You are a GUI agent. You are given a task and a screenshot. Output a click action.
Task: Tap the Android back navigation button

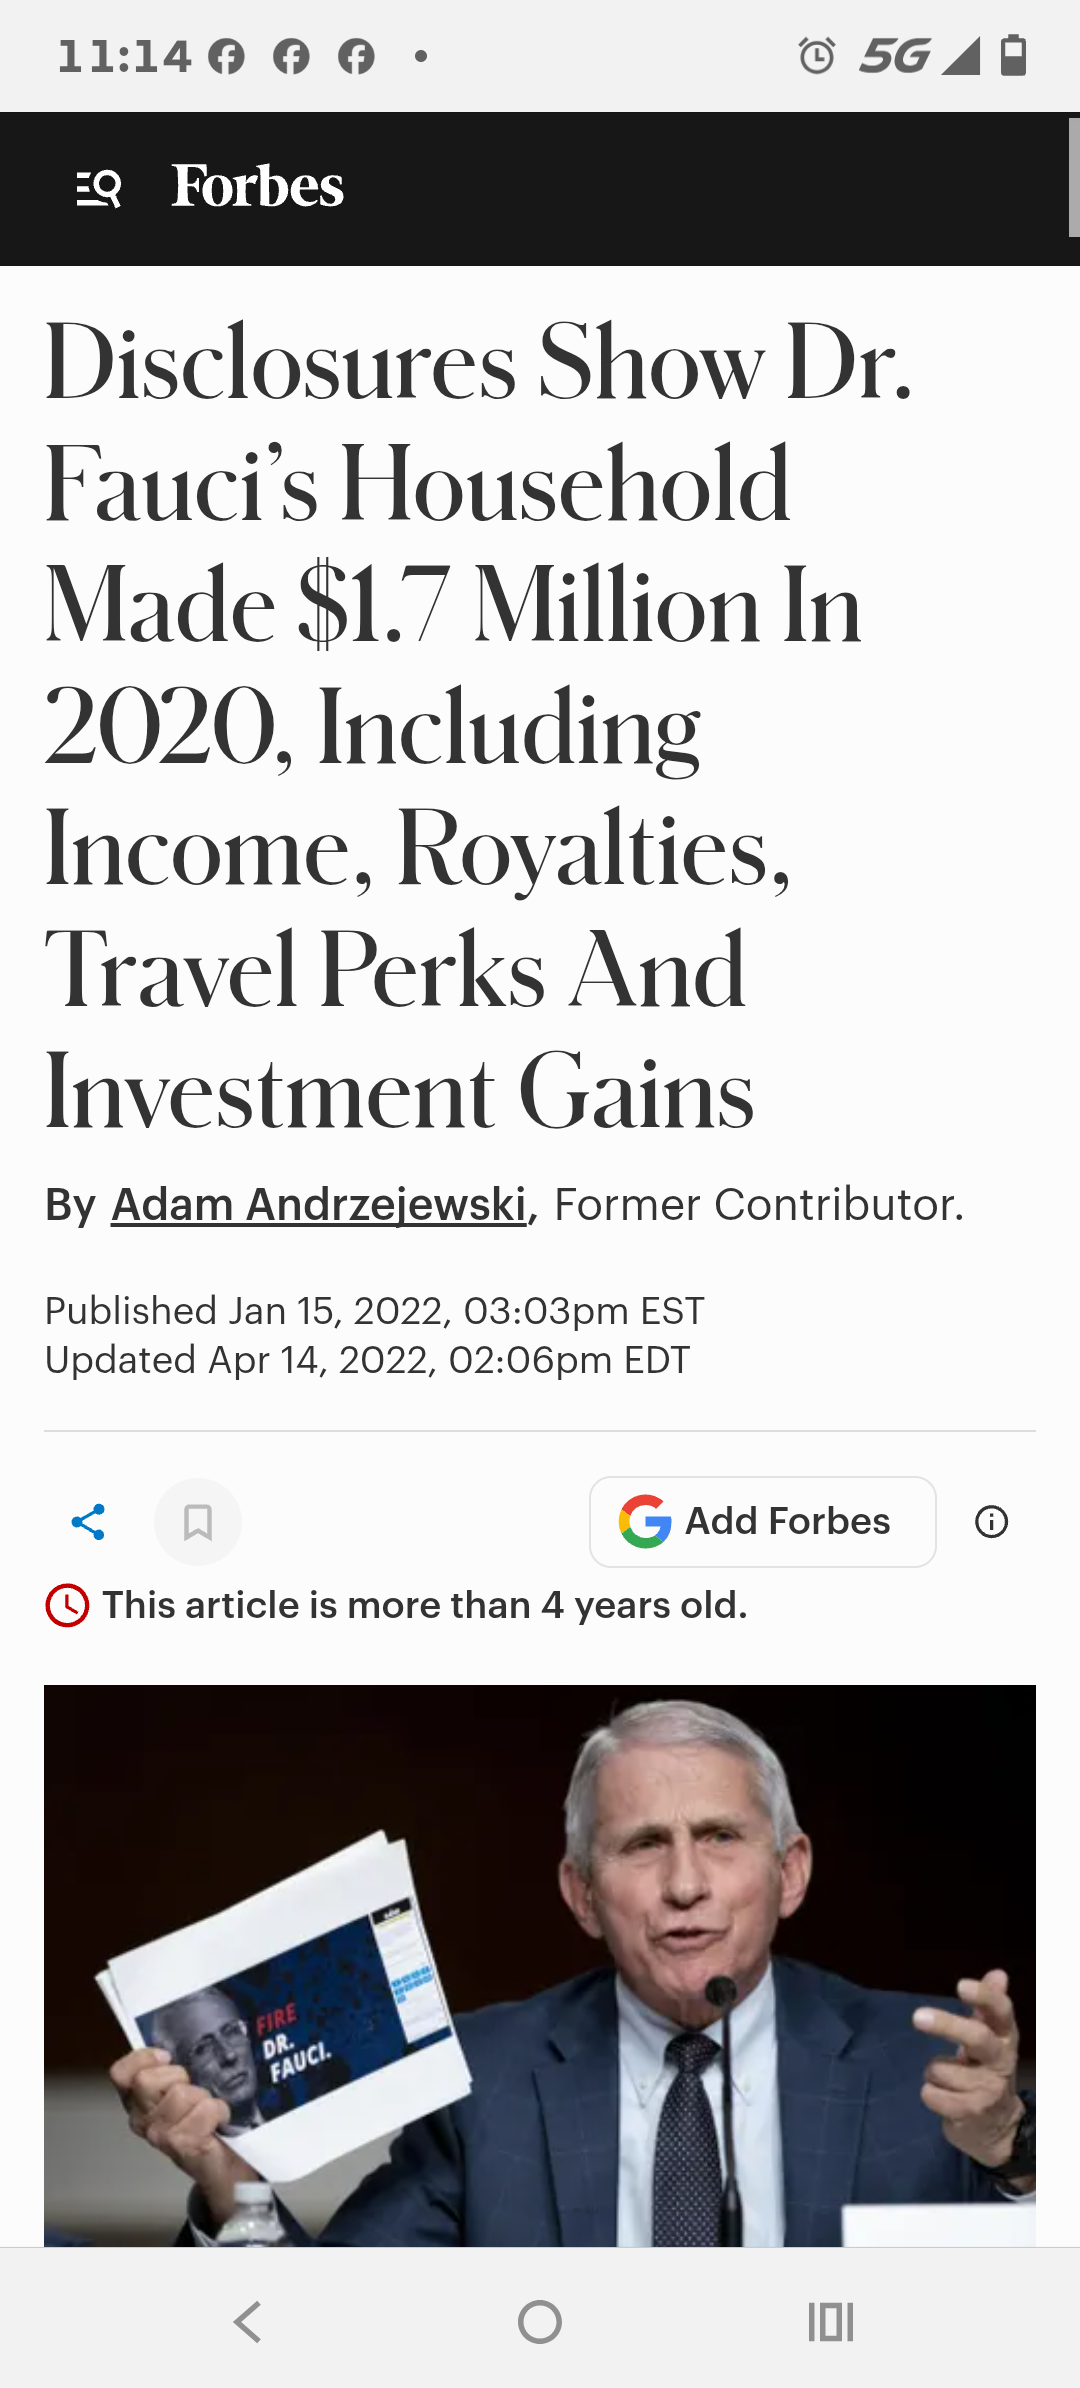[247, 2322]
